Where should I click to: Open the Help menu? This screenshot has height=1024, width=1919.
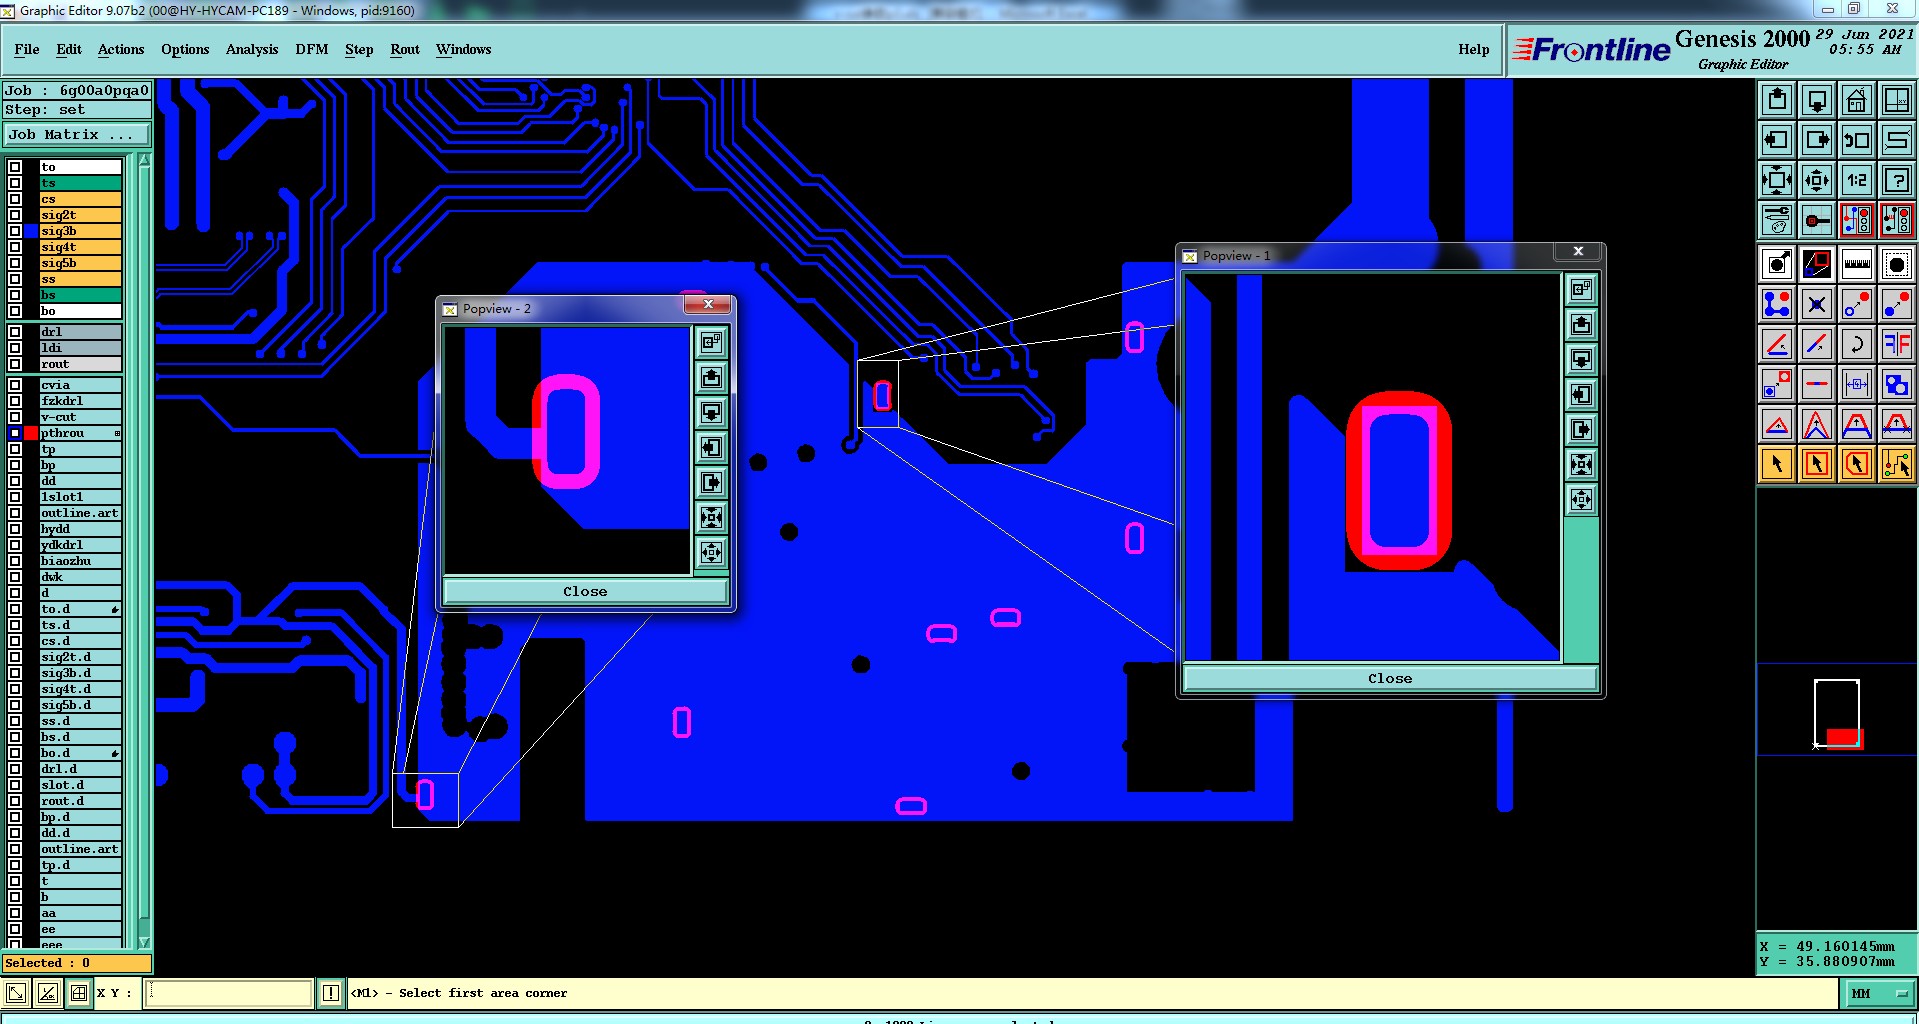point(1473,49)
